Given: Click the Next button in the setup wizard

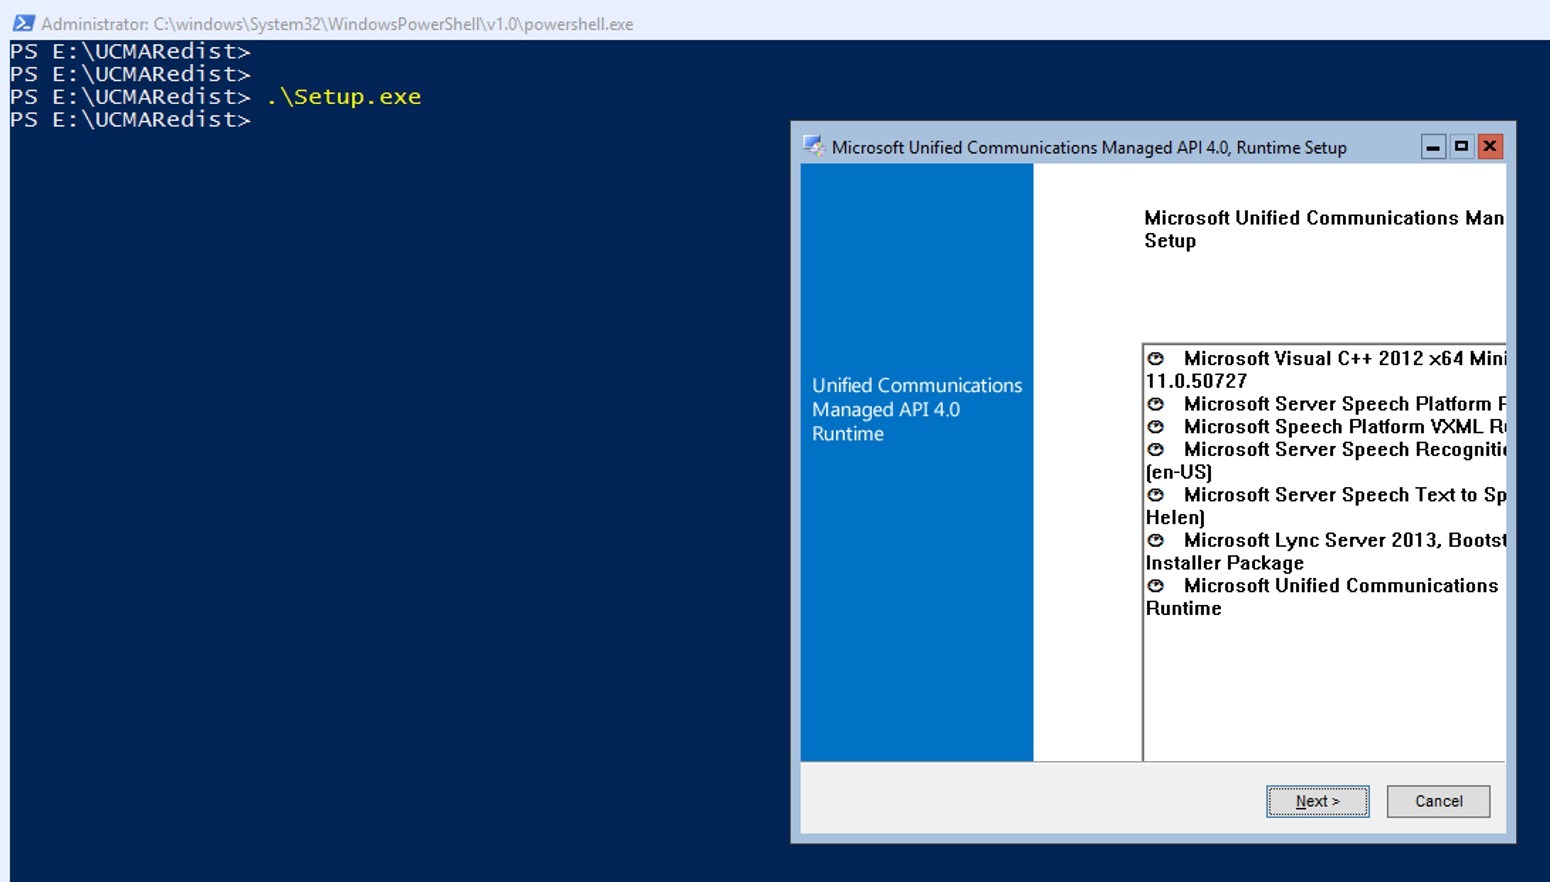Looking at the screenshot, I should (x=1317, y=801).
